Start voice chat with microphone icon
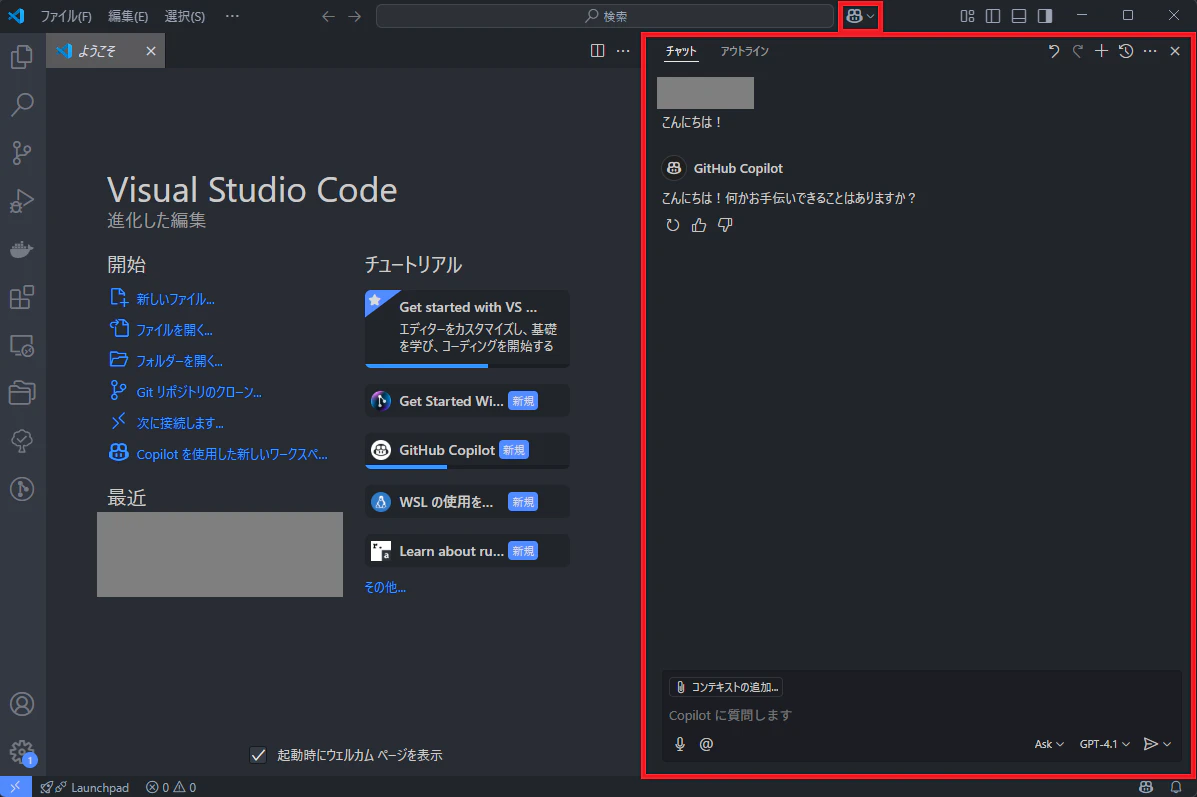 pyautogui.click(x=679, y=744)
